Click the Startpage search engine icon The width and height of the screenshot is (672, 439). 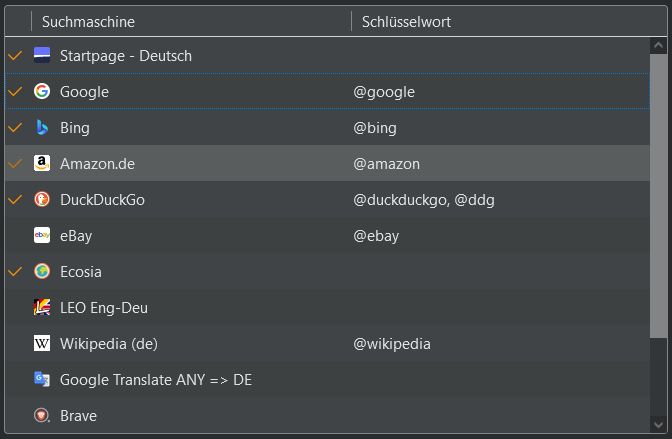tap(42, 55)
